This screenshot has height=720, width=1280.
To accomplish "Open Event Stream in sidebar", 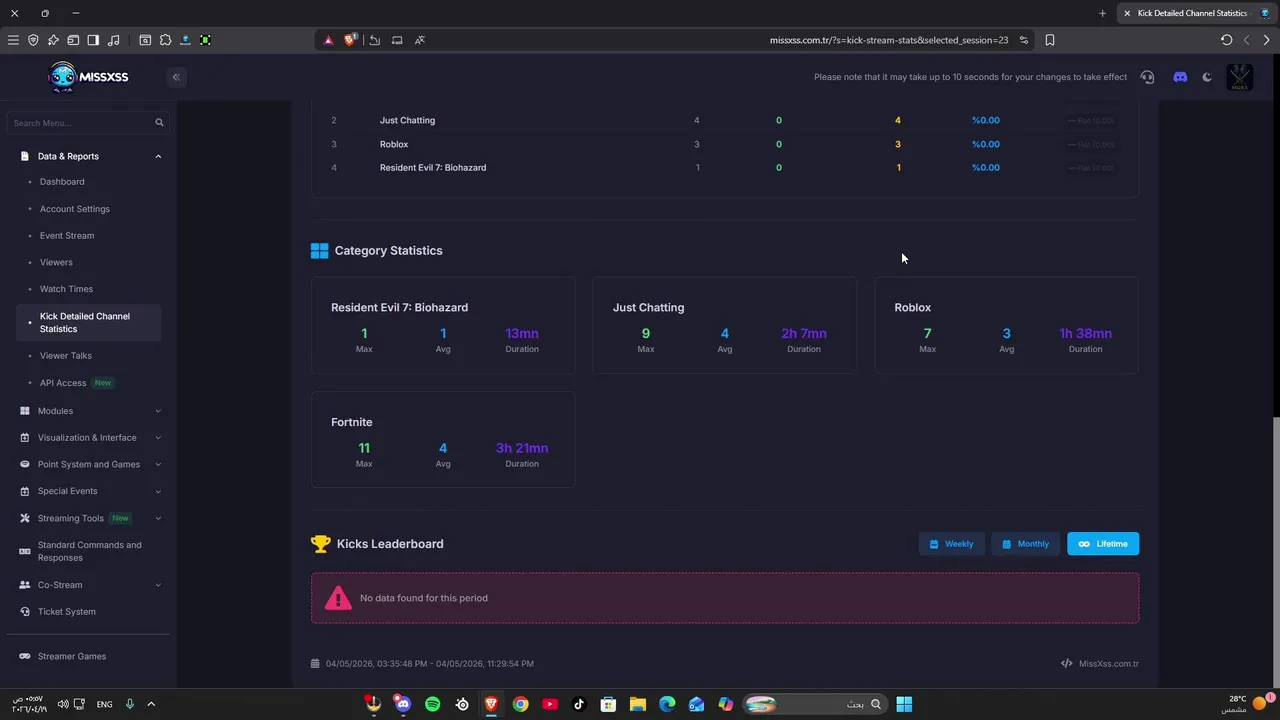I will coord(67,236).
